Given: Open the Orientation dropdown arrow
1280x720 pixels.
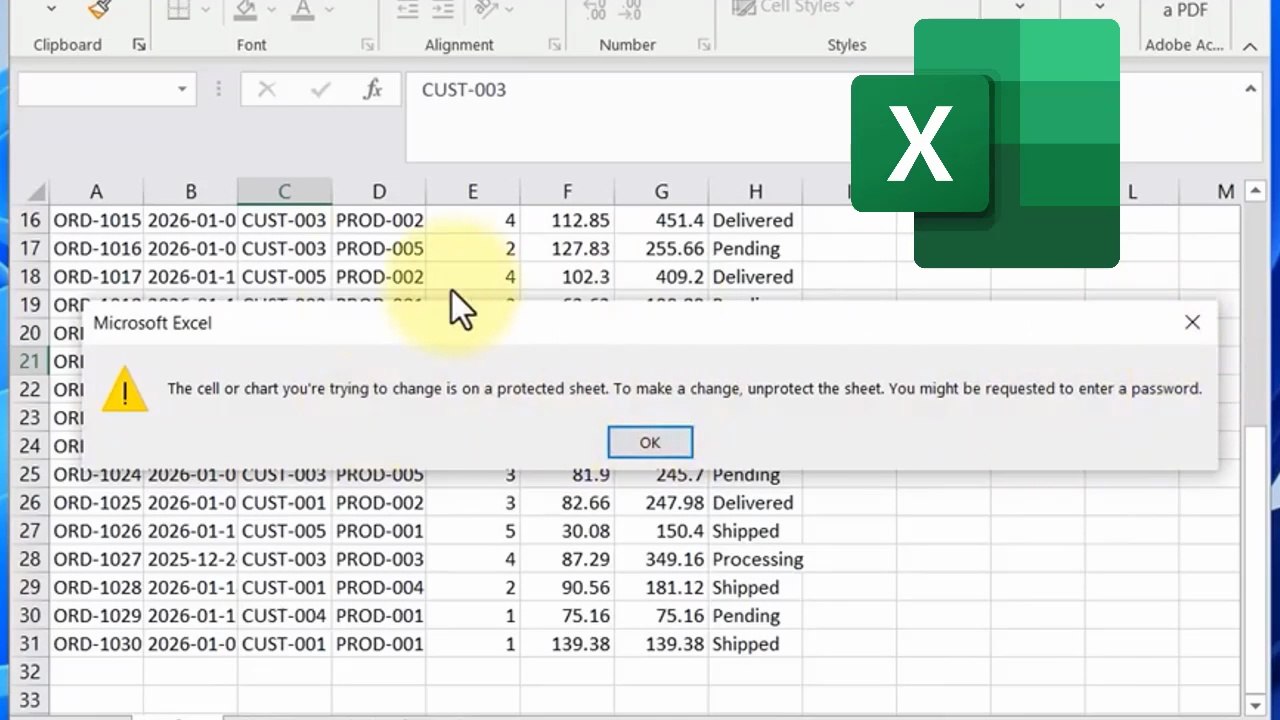Looking at the screenshot, I should click(x=510, y=9).
